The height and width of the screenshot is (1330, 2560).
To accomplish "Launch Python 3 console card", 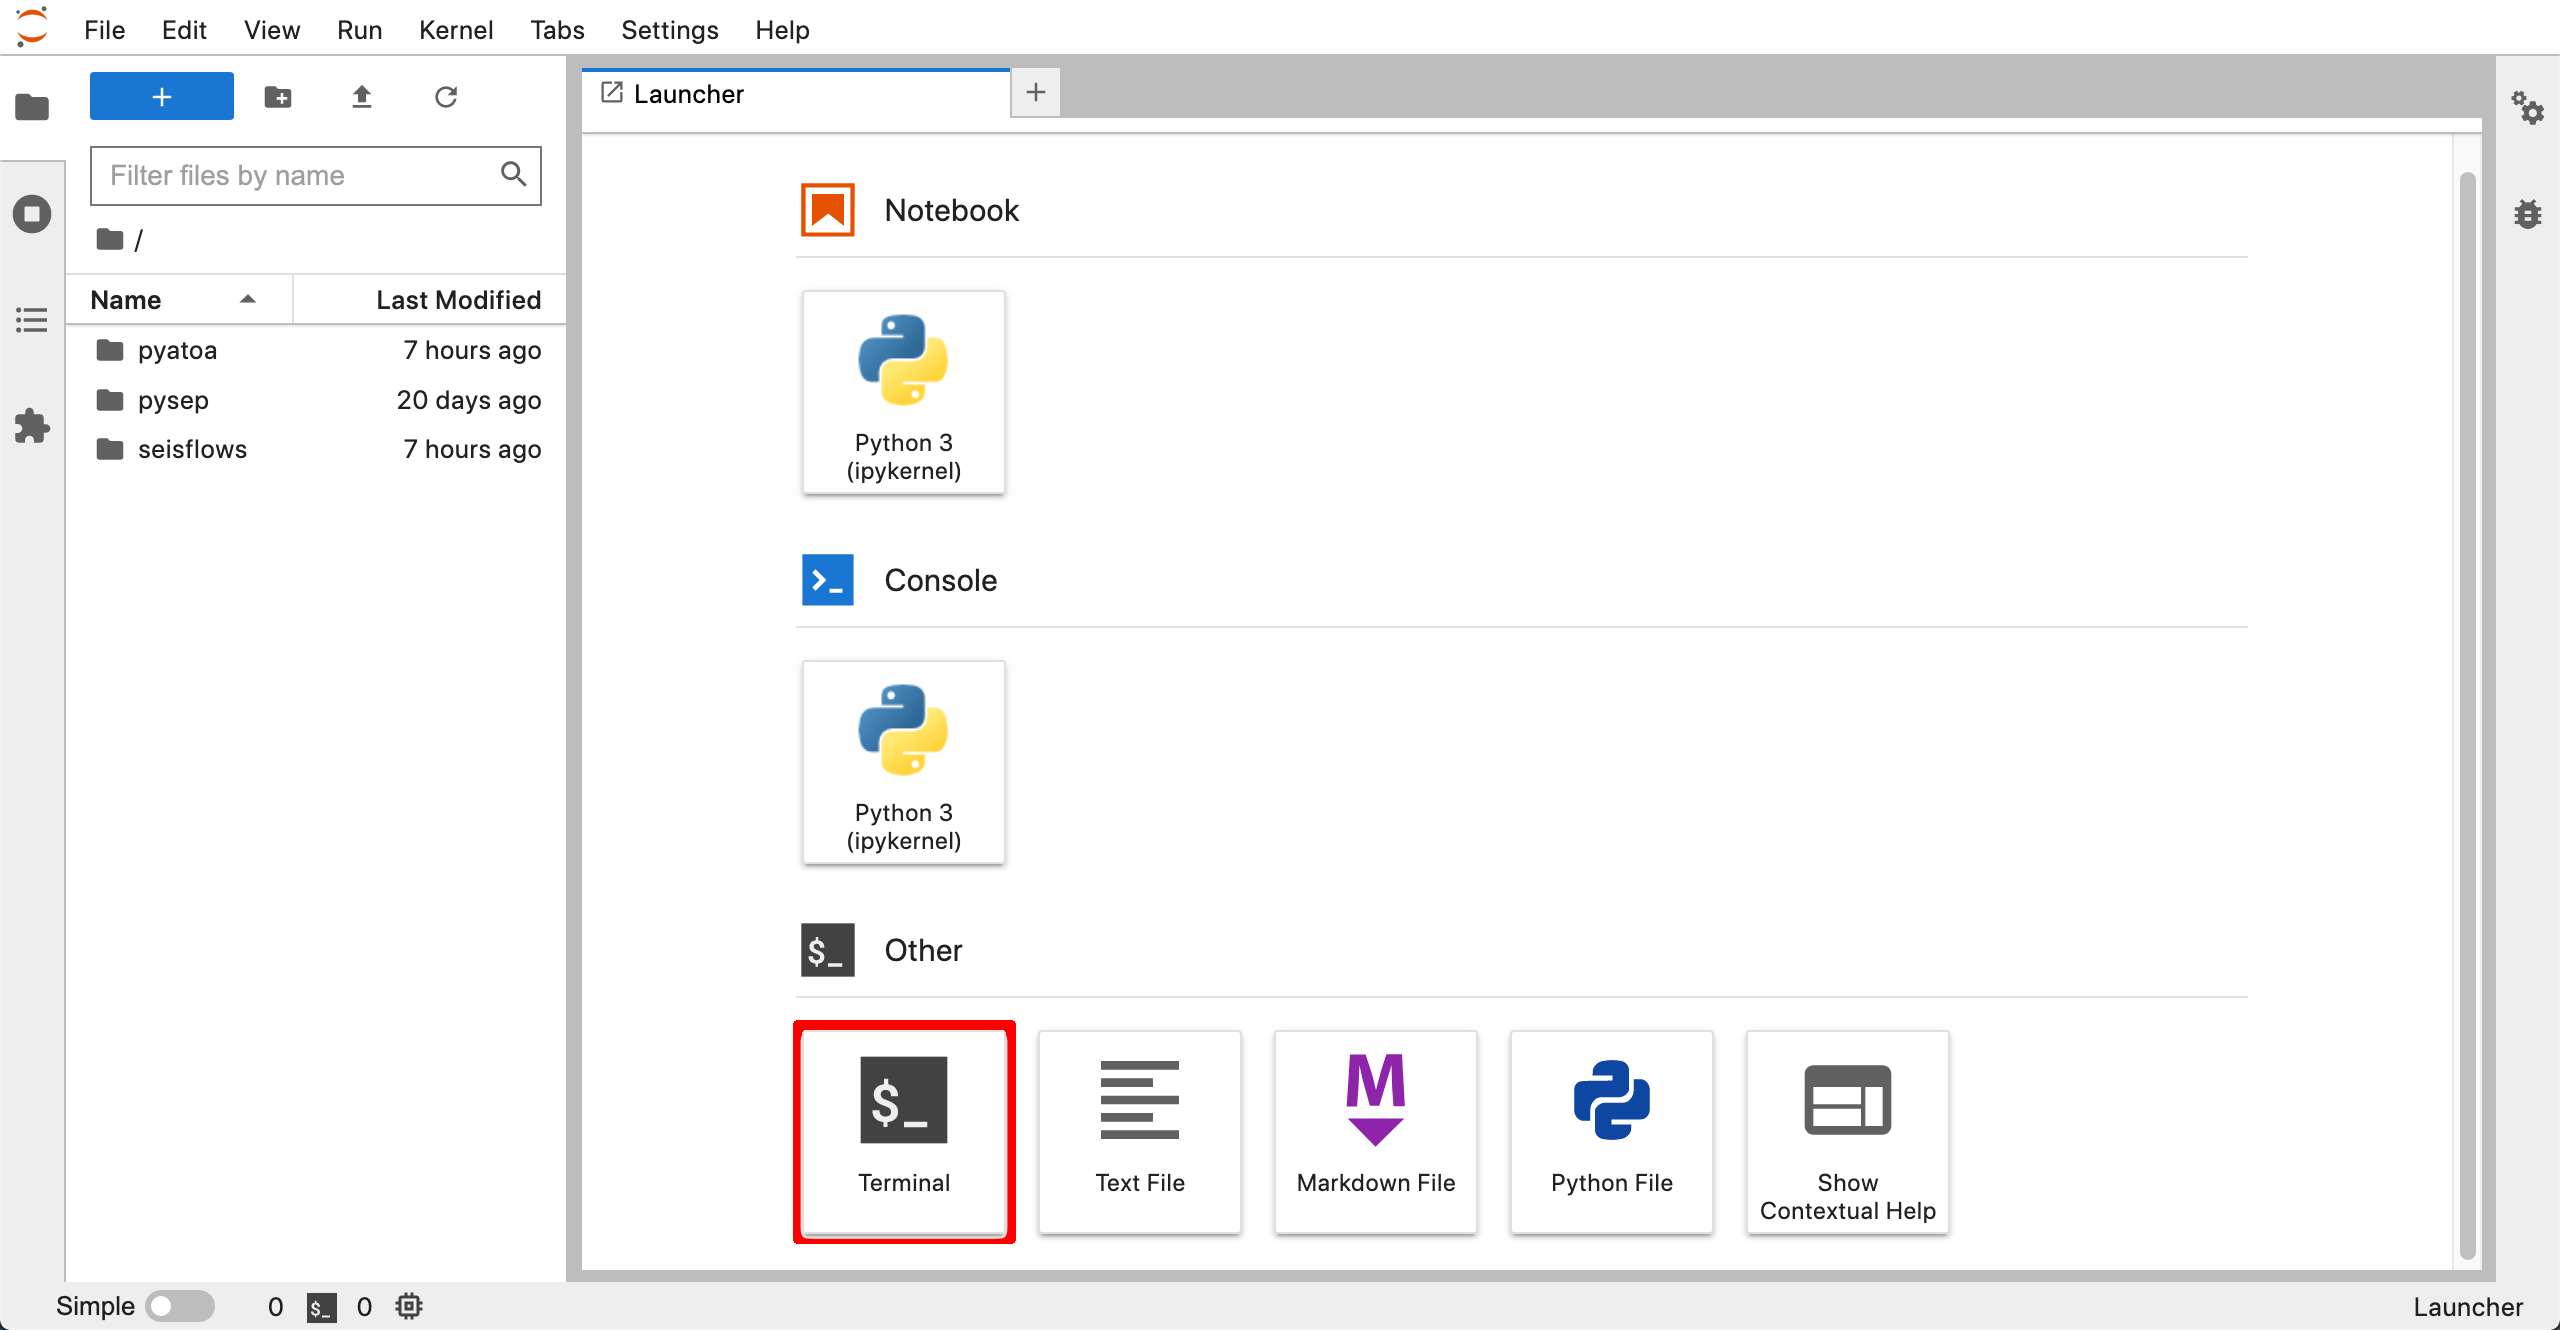I will [x=903, y=762].
